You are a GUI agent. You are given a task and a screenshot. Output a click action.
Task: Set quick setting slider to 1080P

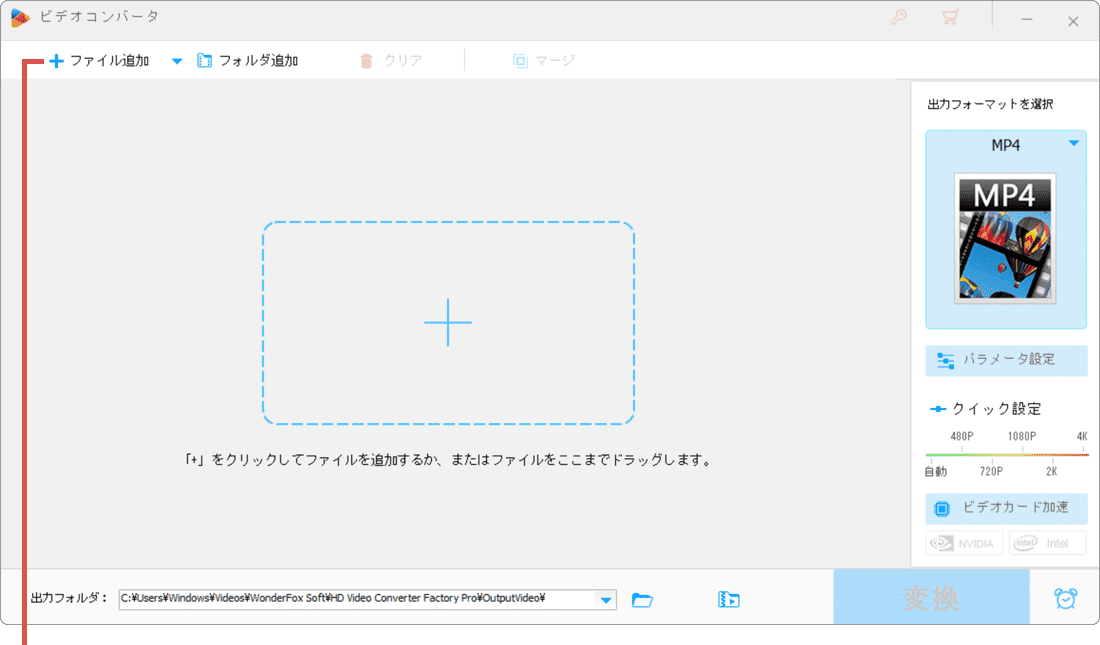click(x=1021, y=455)
